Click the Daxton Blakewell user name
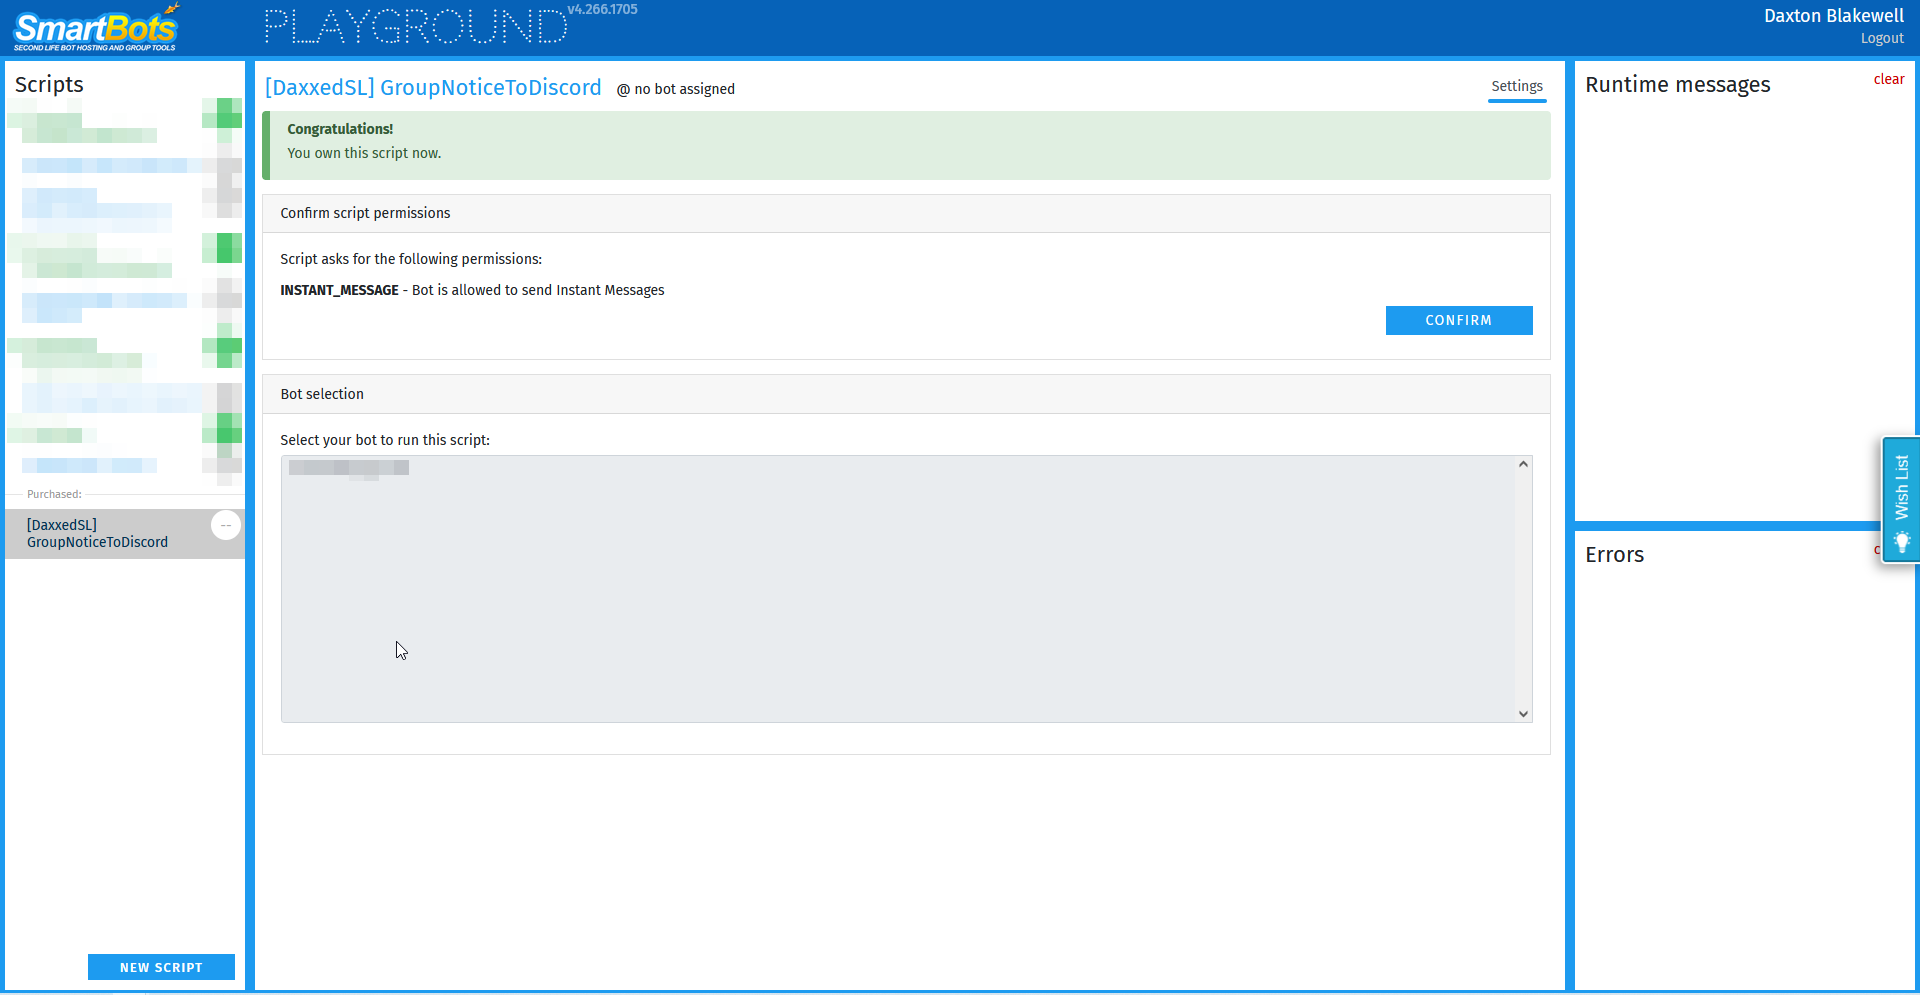Viewport: 1920px width, 995px height. 1833,16
